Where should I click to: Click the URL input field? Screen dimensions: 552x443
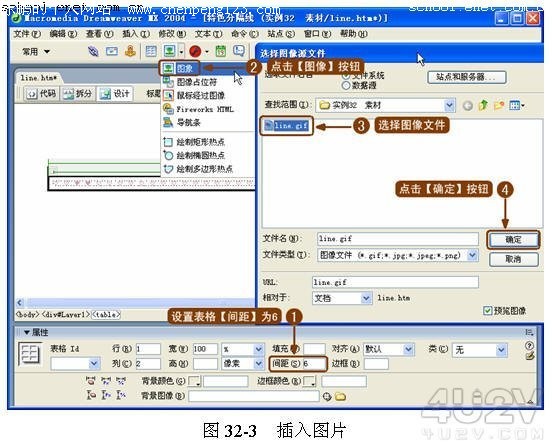pos(395,282)
